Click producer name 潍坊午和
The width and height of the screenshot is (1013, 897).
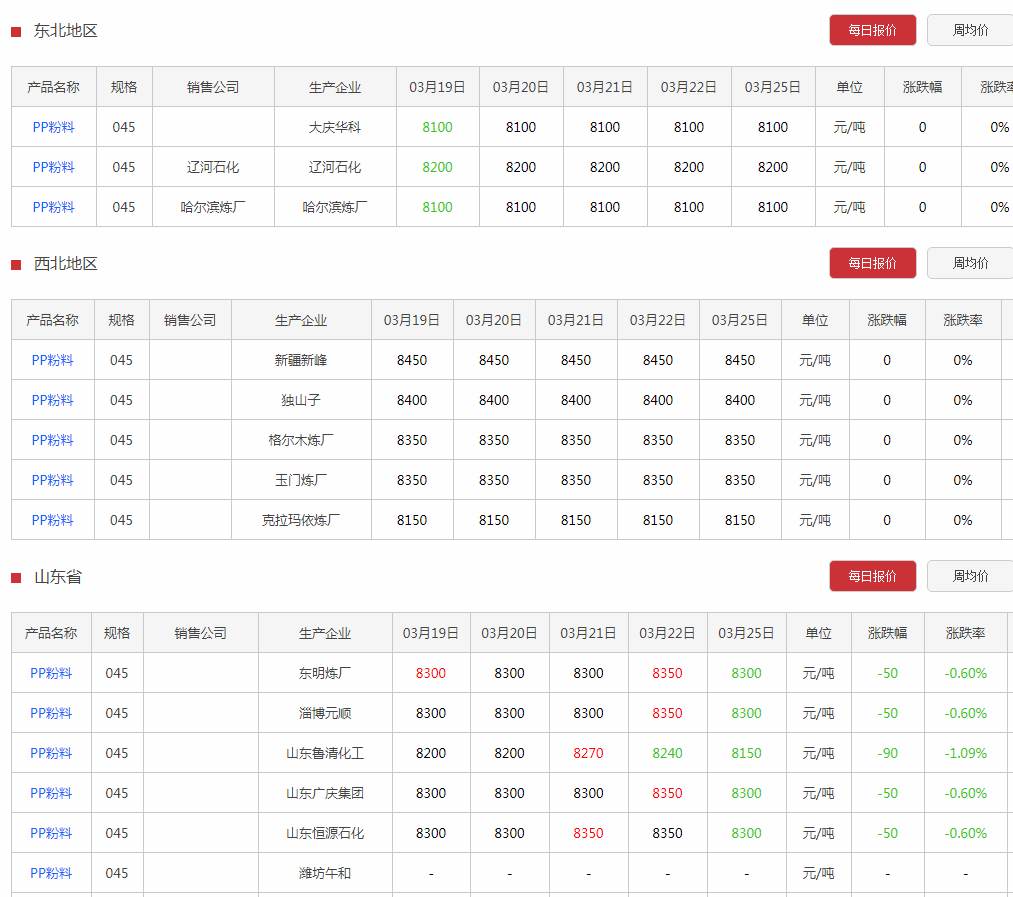click(325, 873)
